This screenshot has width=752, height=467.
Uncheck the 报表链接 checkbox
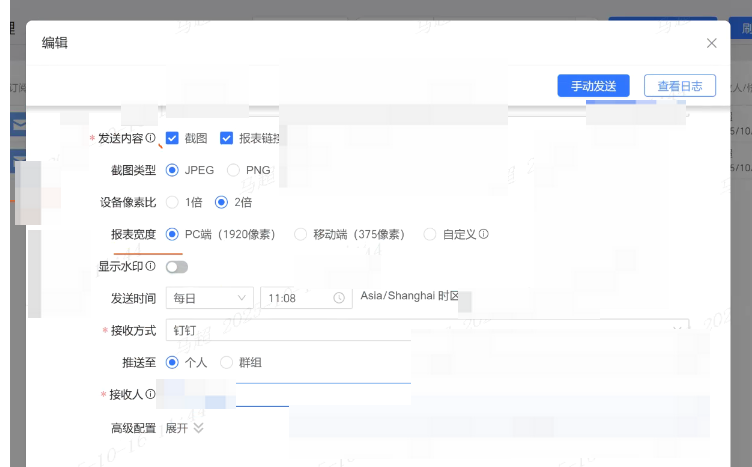[226, 138]
